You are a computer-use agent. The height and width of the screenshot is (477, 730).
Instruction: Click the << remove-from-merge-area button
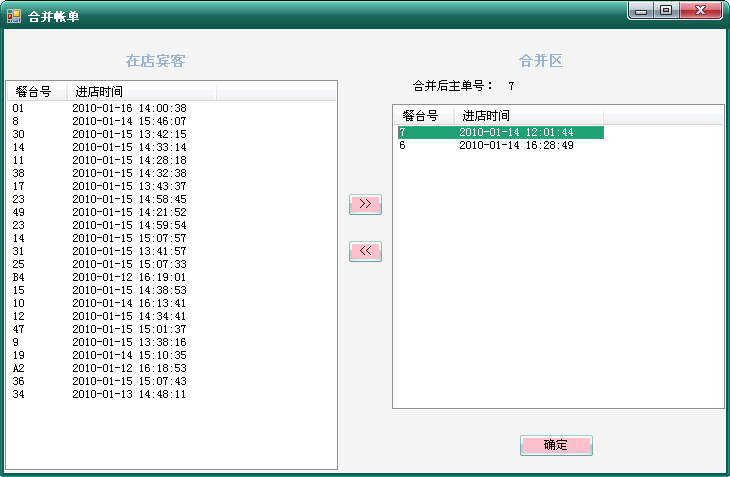click(x=365, y=251)
